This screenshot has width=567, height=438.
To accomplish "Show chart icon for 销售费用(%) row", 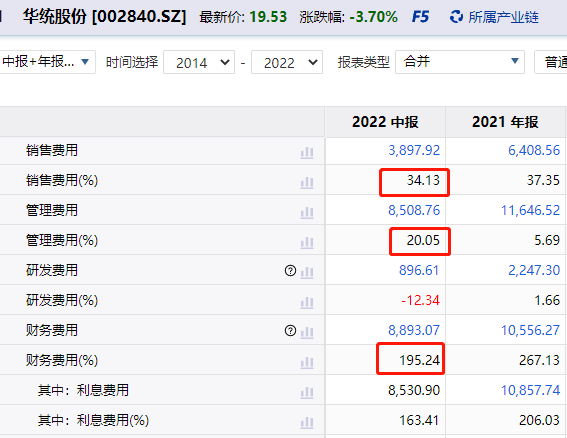I will tap(307, 183).
